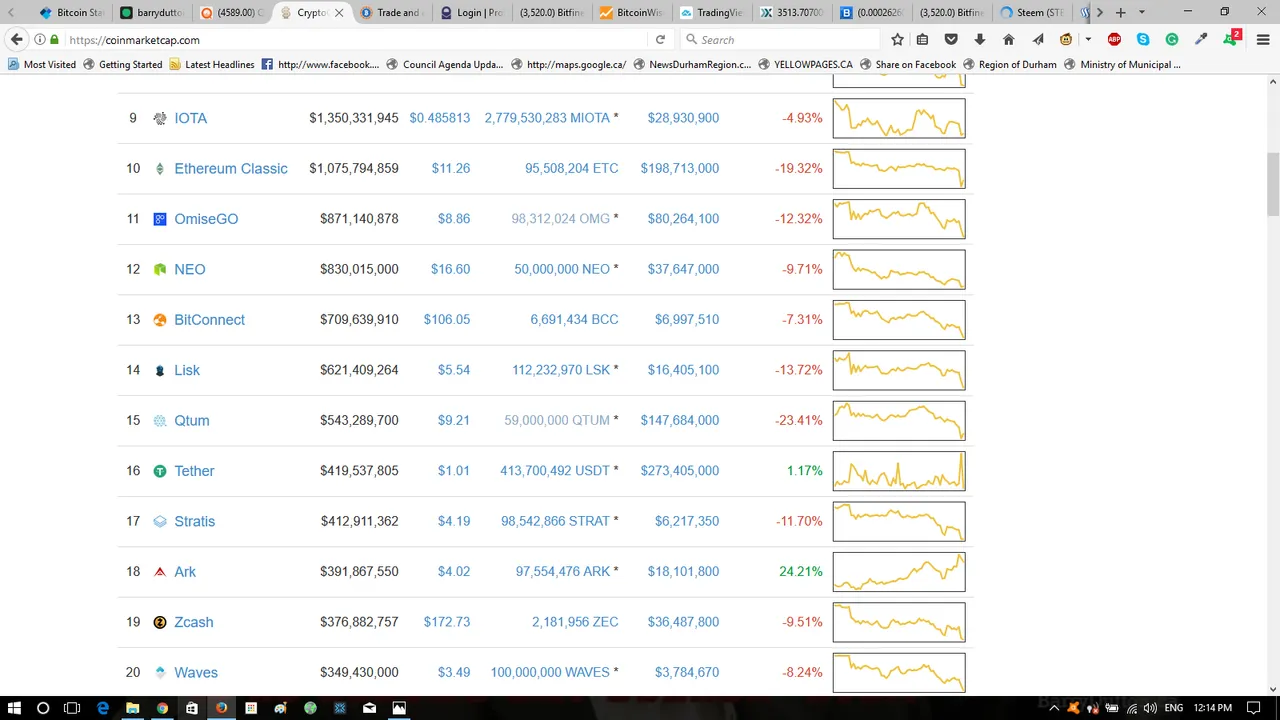Open the Tether coin link

[194, 471]
